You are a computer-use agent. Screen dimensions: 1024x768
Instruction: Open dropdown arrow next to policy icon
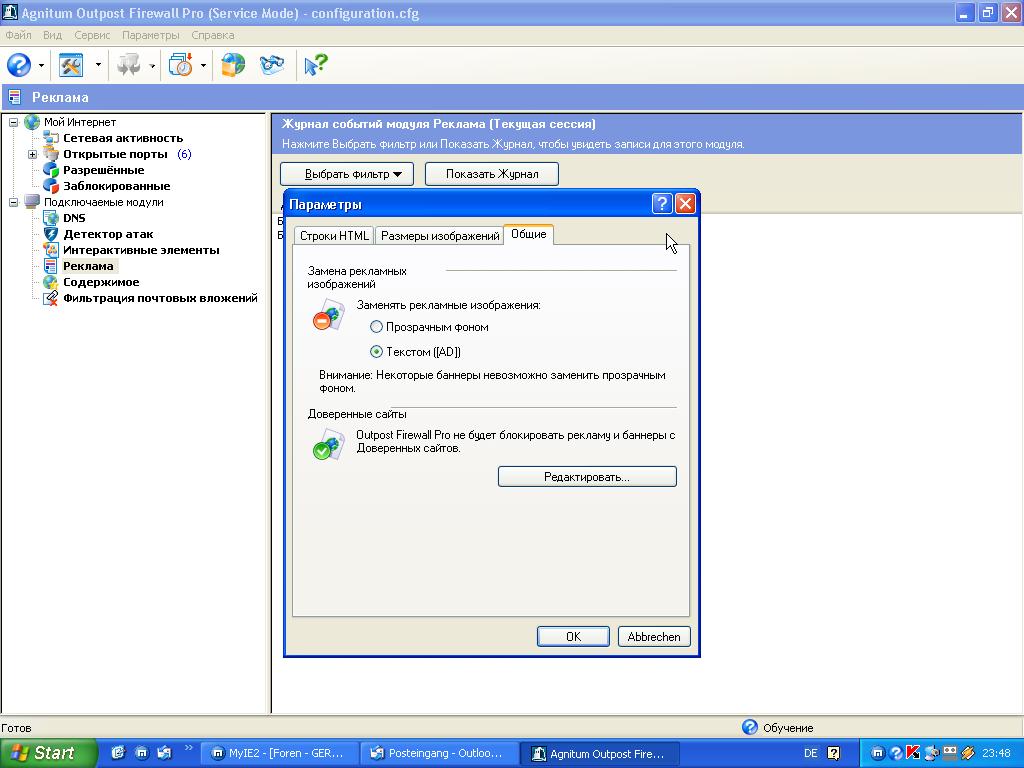click(x=152, y=65)
